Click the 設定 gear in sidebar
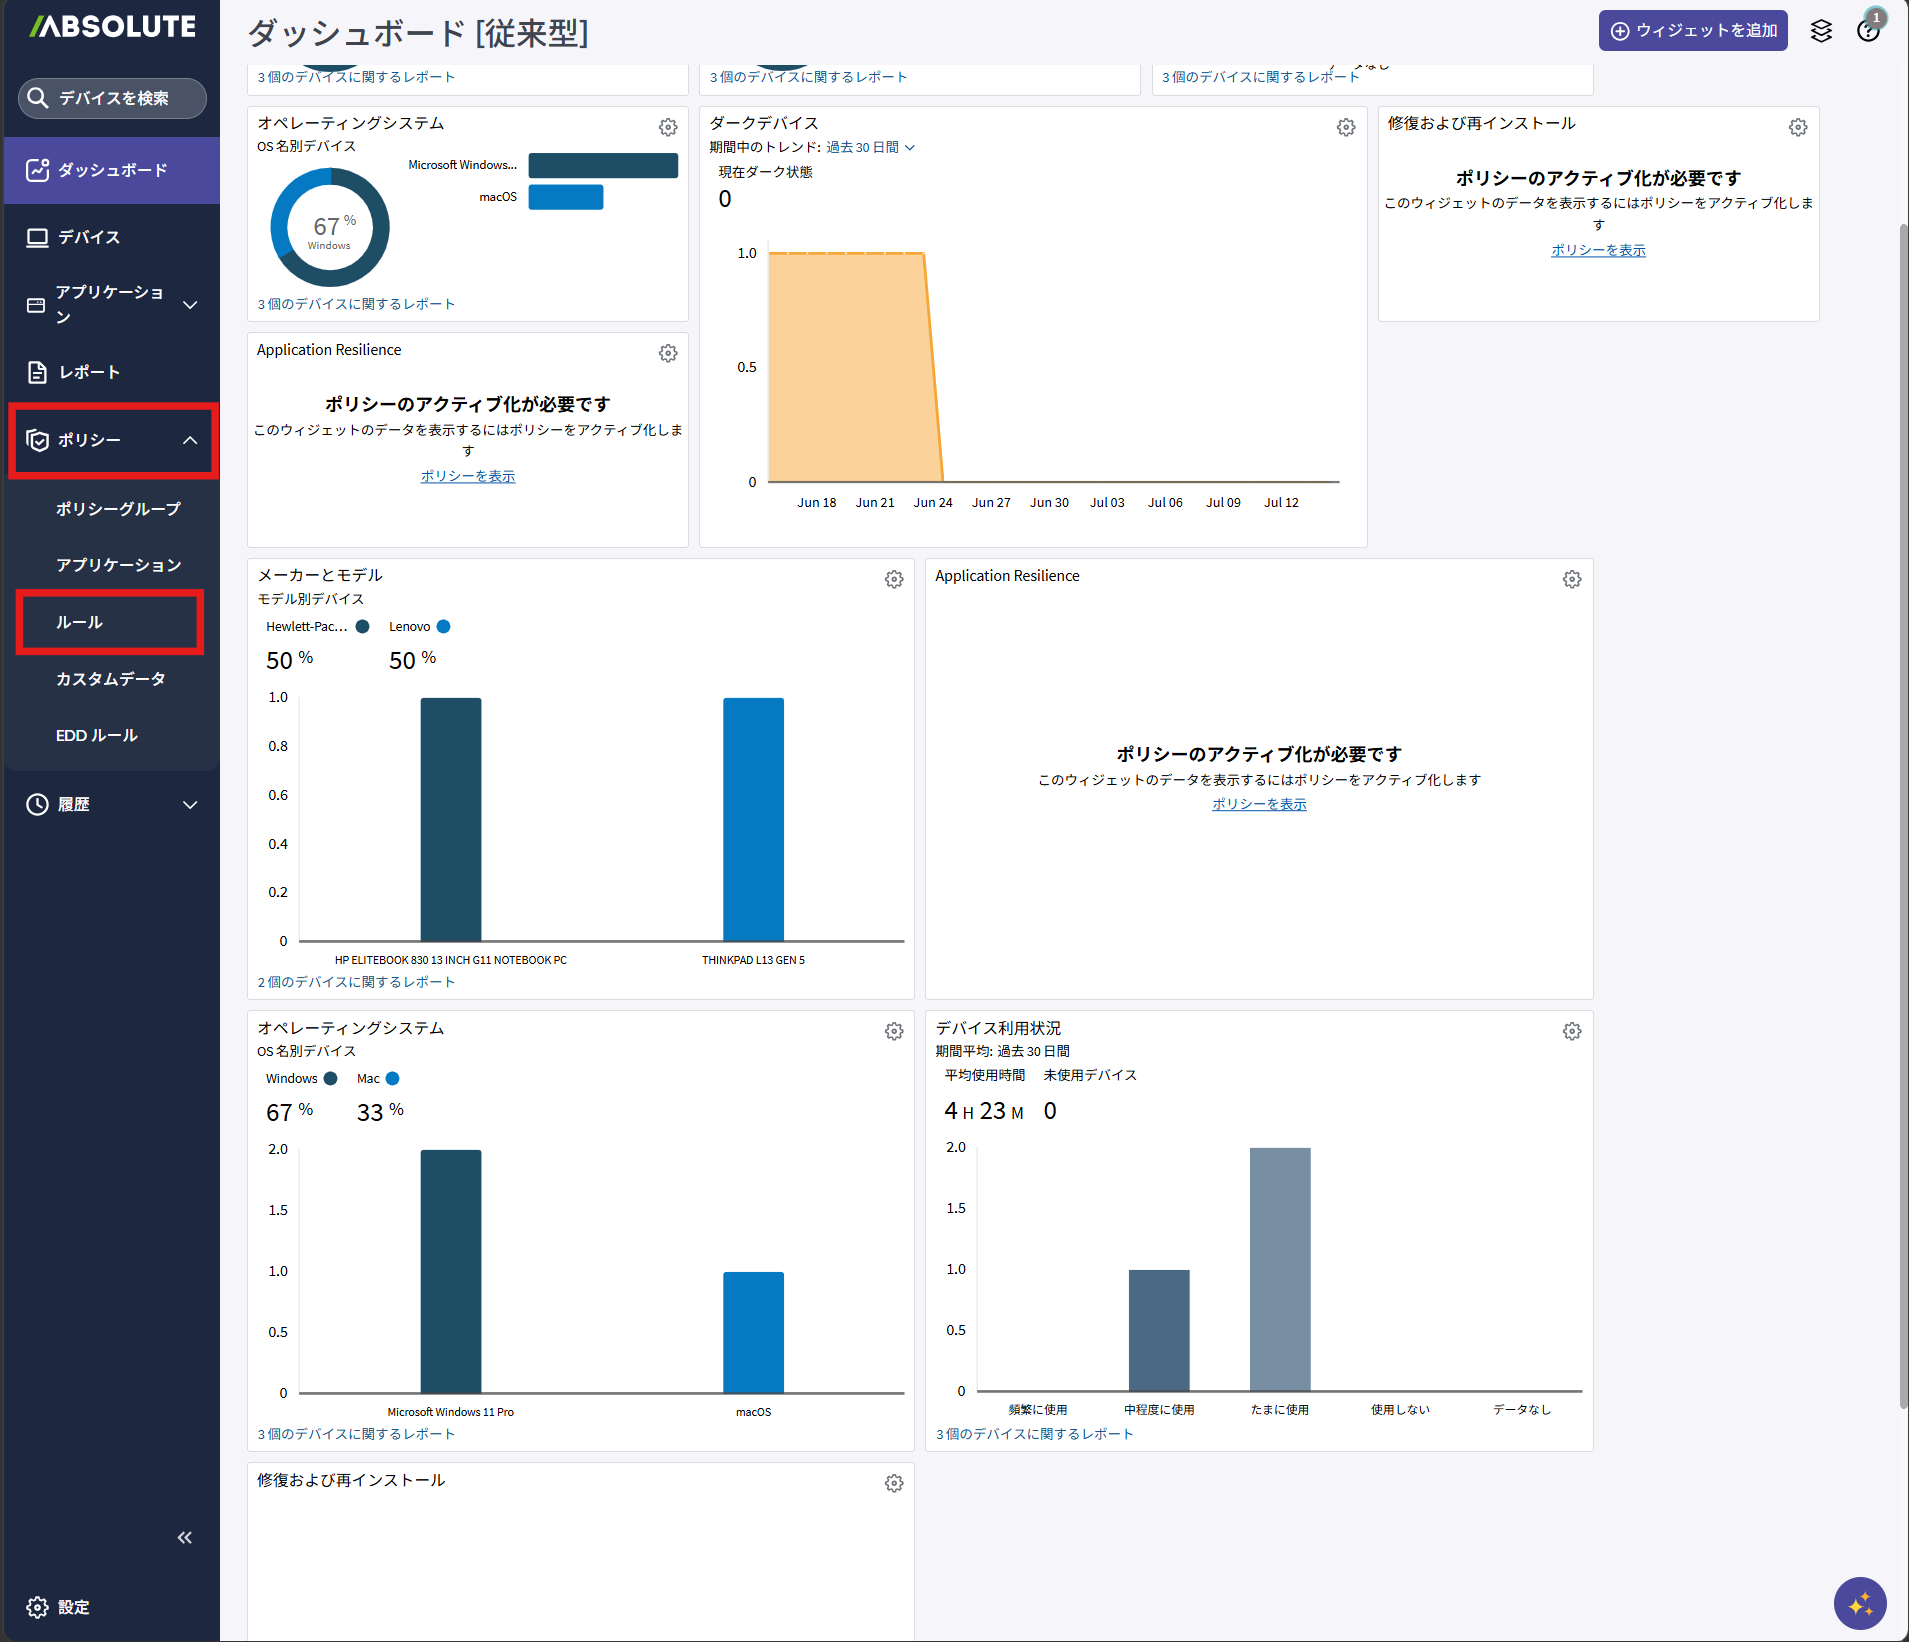 point(58,1607)
